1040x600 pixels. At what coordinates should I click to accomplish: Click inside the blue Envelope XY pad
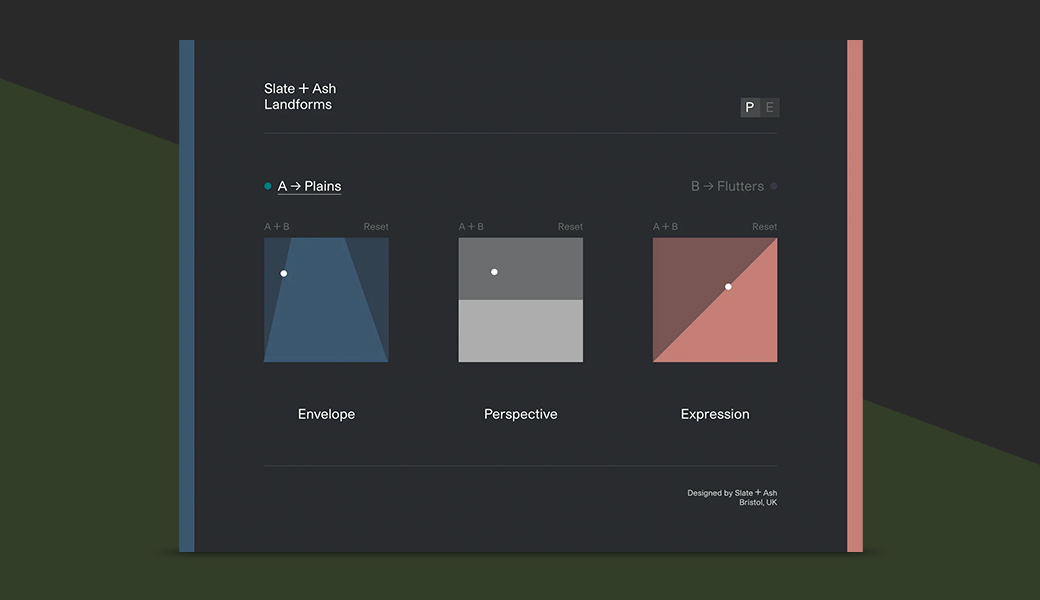coord(326,300)
